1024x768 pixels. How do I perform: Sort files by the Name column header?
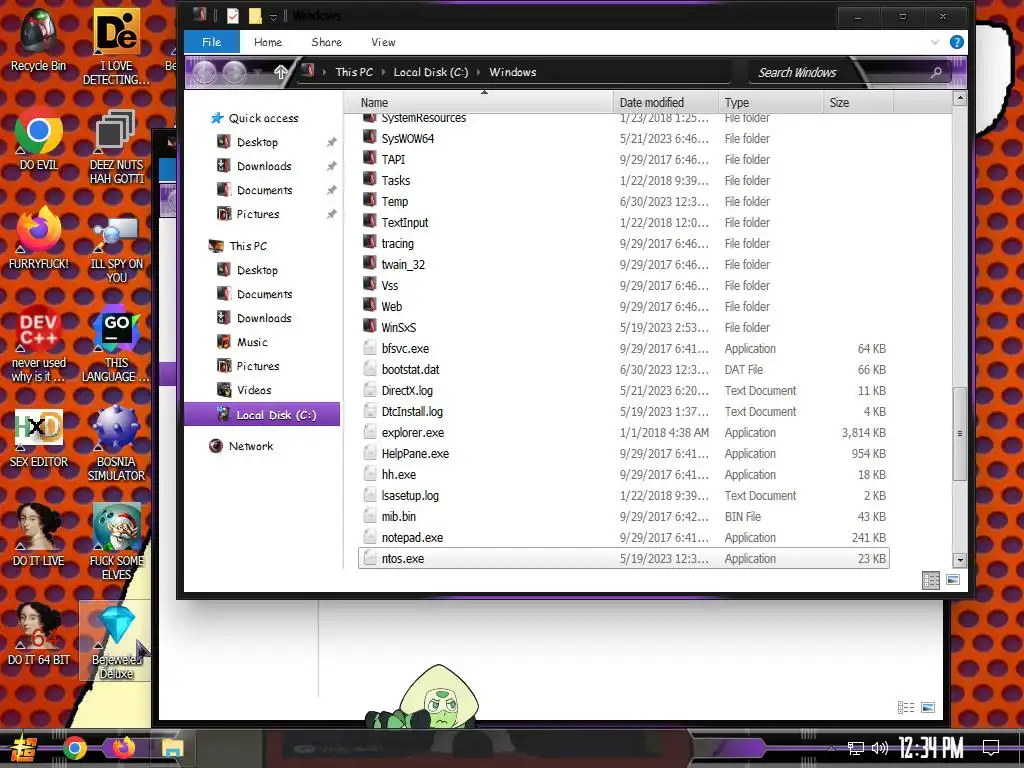[x=484, y=103]
